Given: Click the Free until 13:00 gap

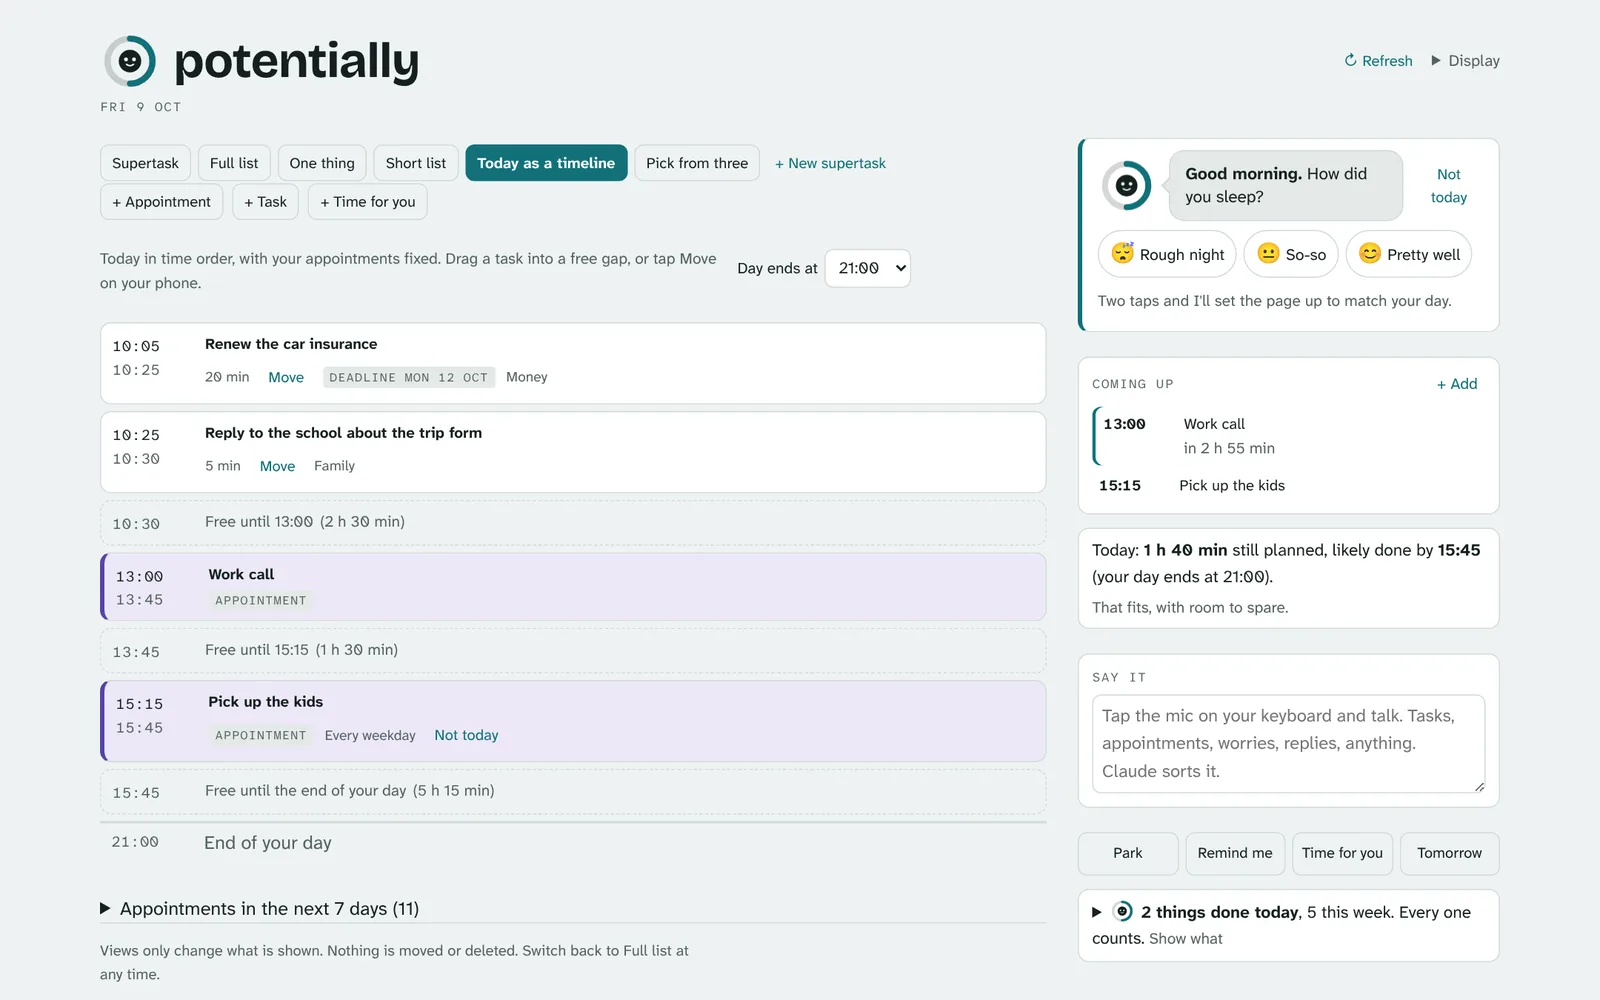Looking at the screenshot, I should click(573, 523).
